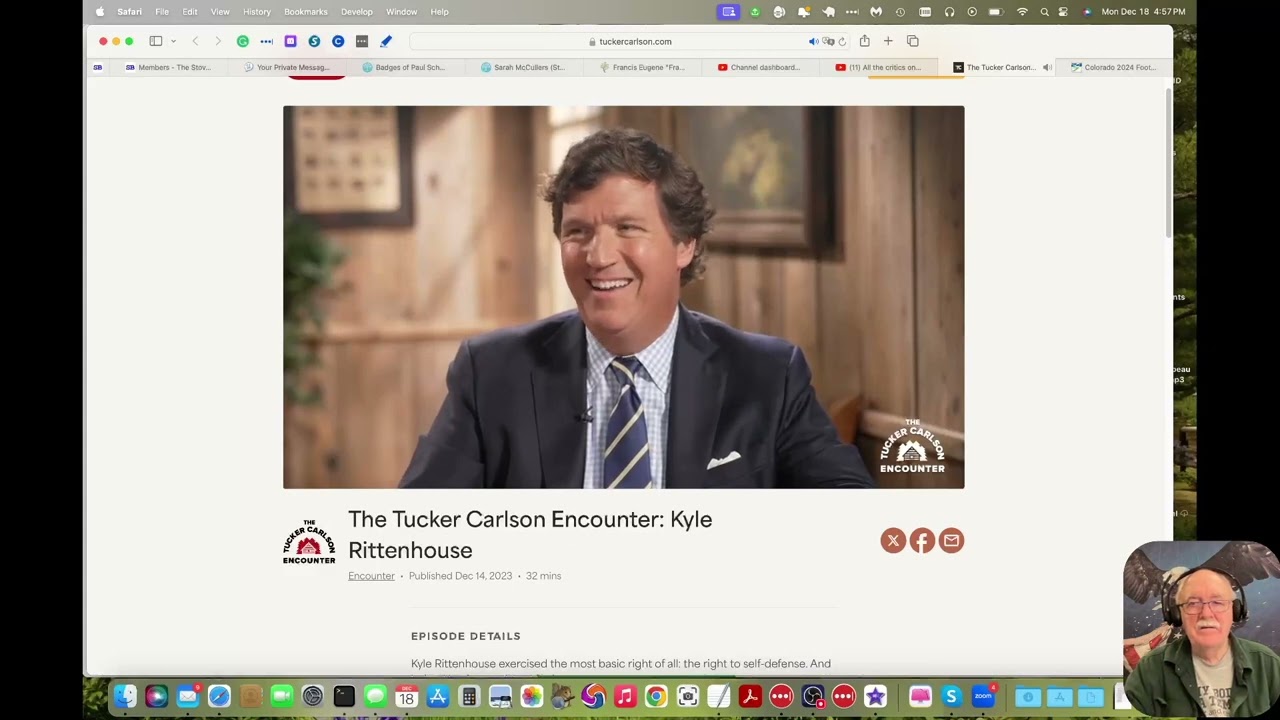The height and width of the screenshot is (720, 1280).
Task: Open Finder in the Dock
Action: pyautogui.click(x=125, y=697)
